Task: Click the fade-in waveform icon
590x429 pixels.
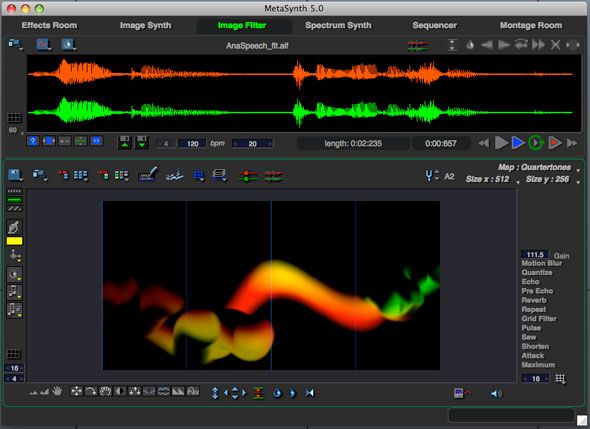Action: click(487, 45)
